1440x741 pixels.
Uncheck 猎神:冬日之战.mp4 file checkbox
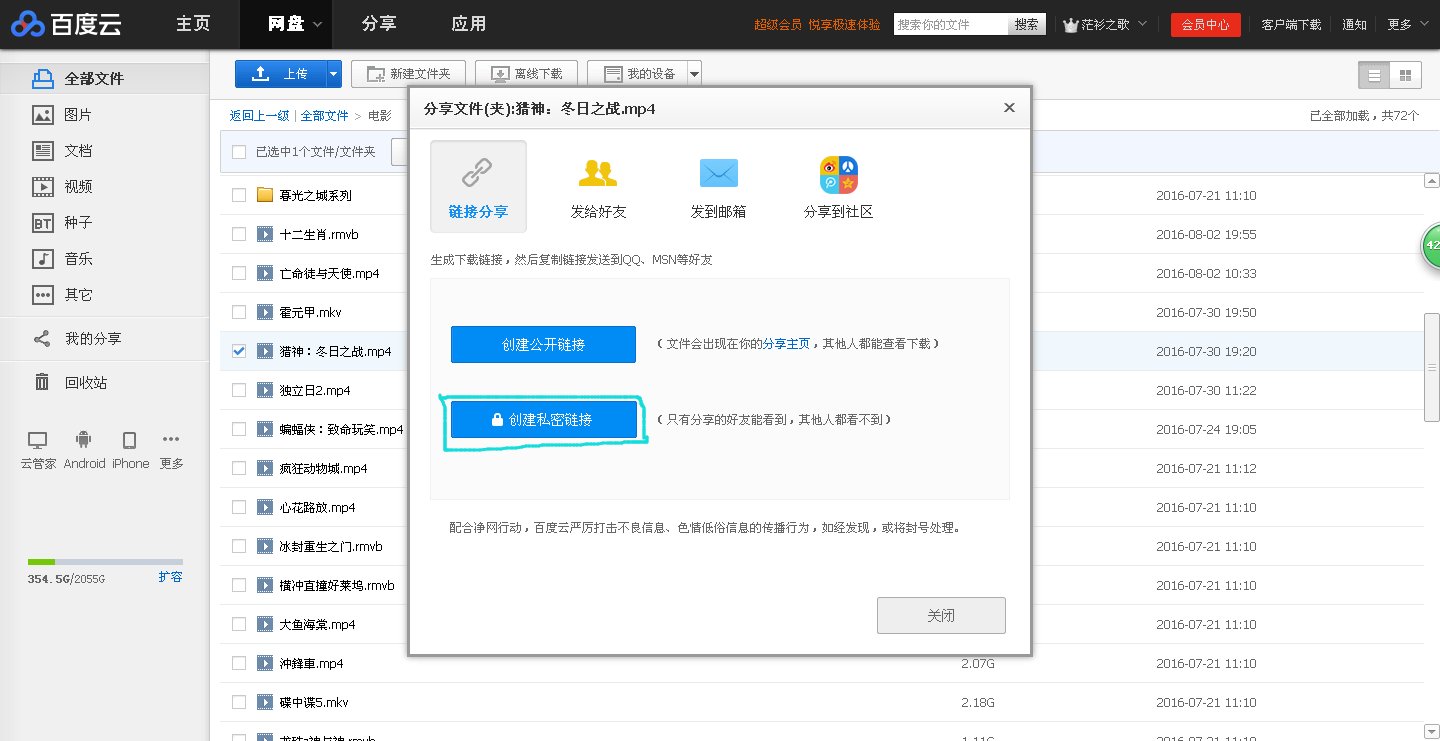[238, 351]
